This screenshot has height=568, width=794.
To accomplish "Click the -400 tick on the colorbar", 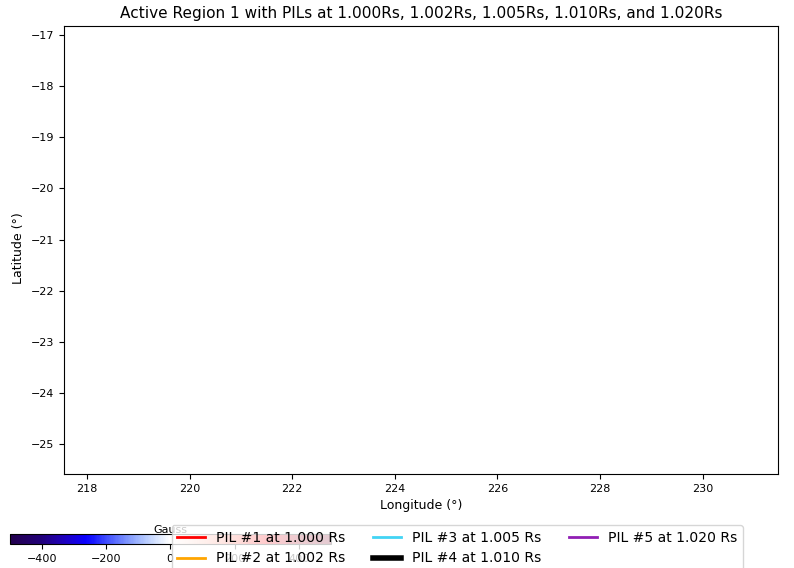I will coord(41,558).
